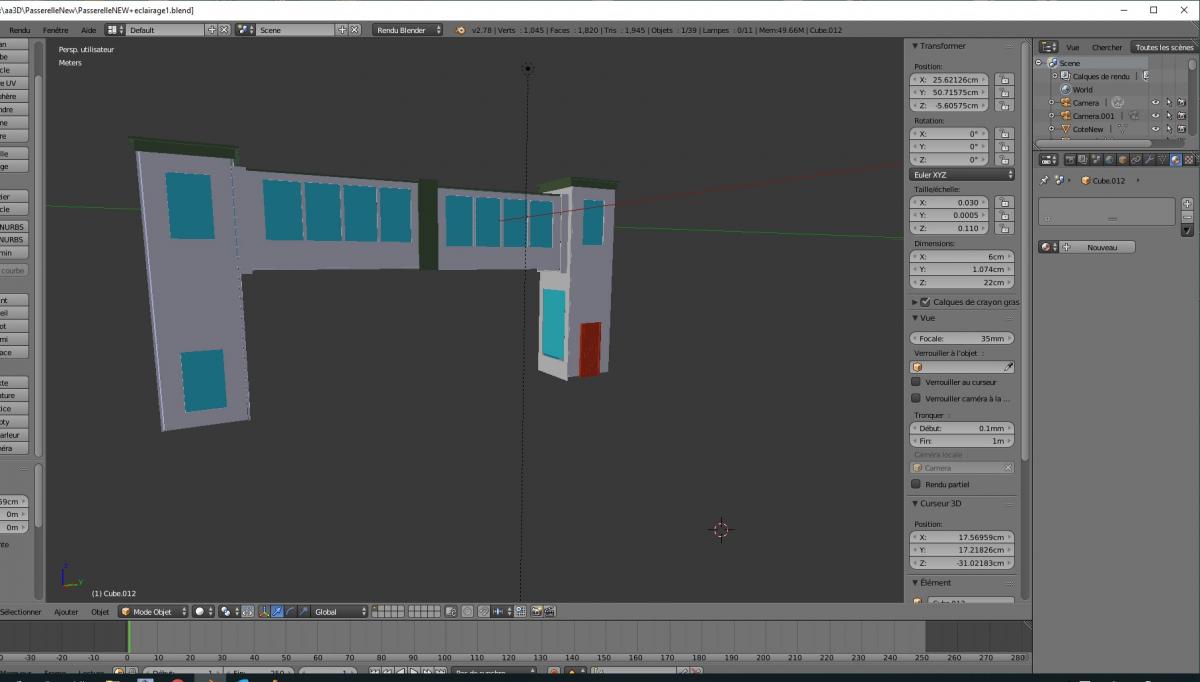Open the Material properties tab icon
The width and height of the screenshot is (1200, 682).
[x=1175, y=160]
